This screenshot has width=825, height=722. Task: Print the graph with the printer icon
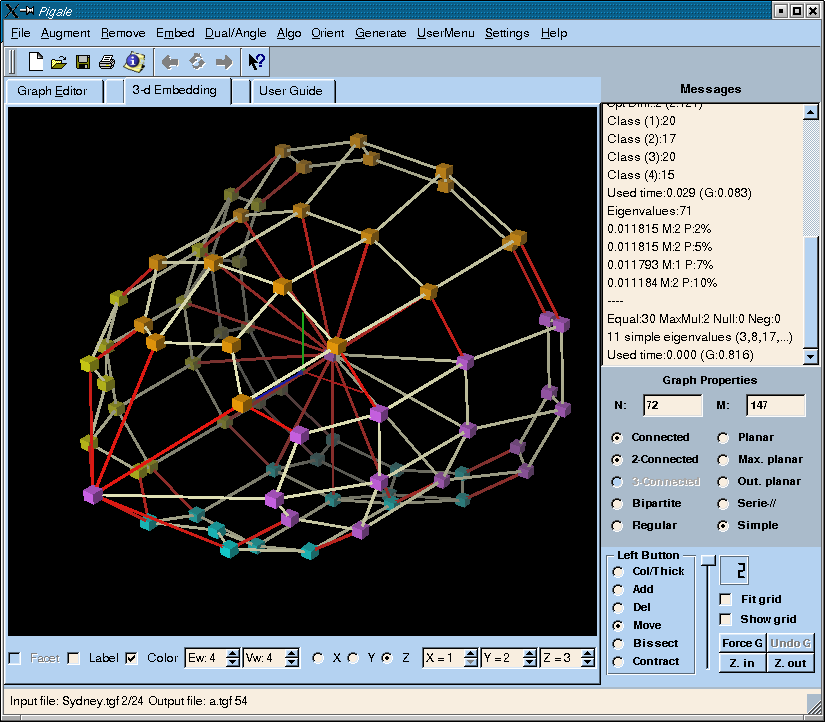click(x=107, y=62)
